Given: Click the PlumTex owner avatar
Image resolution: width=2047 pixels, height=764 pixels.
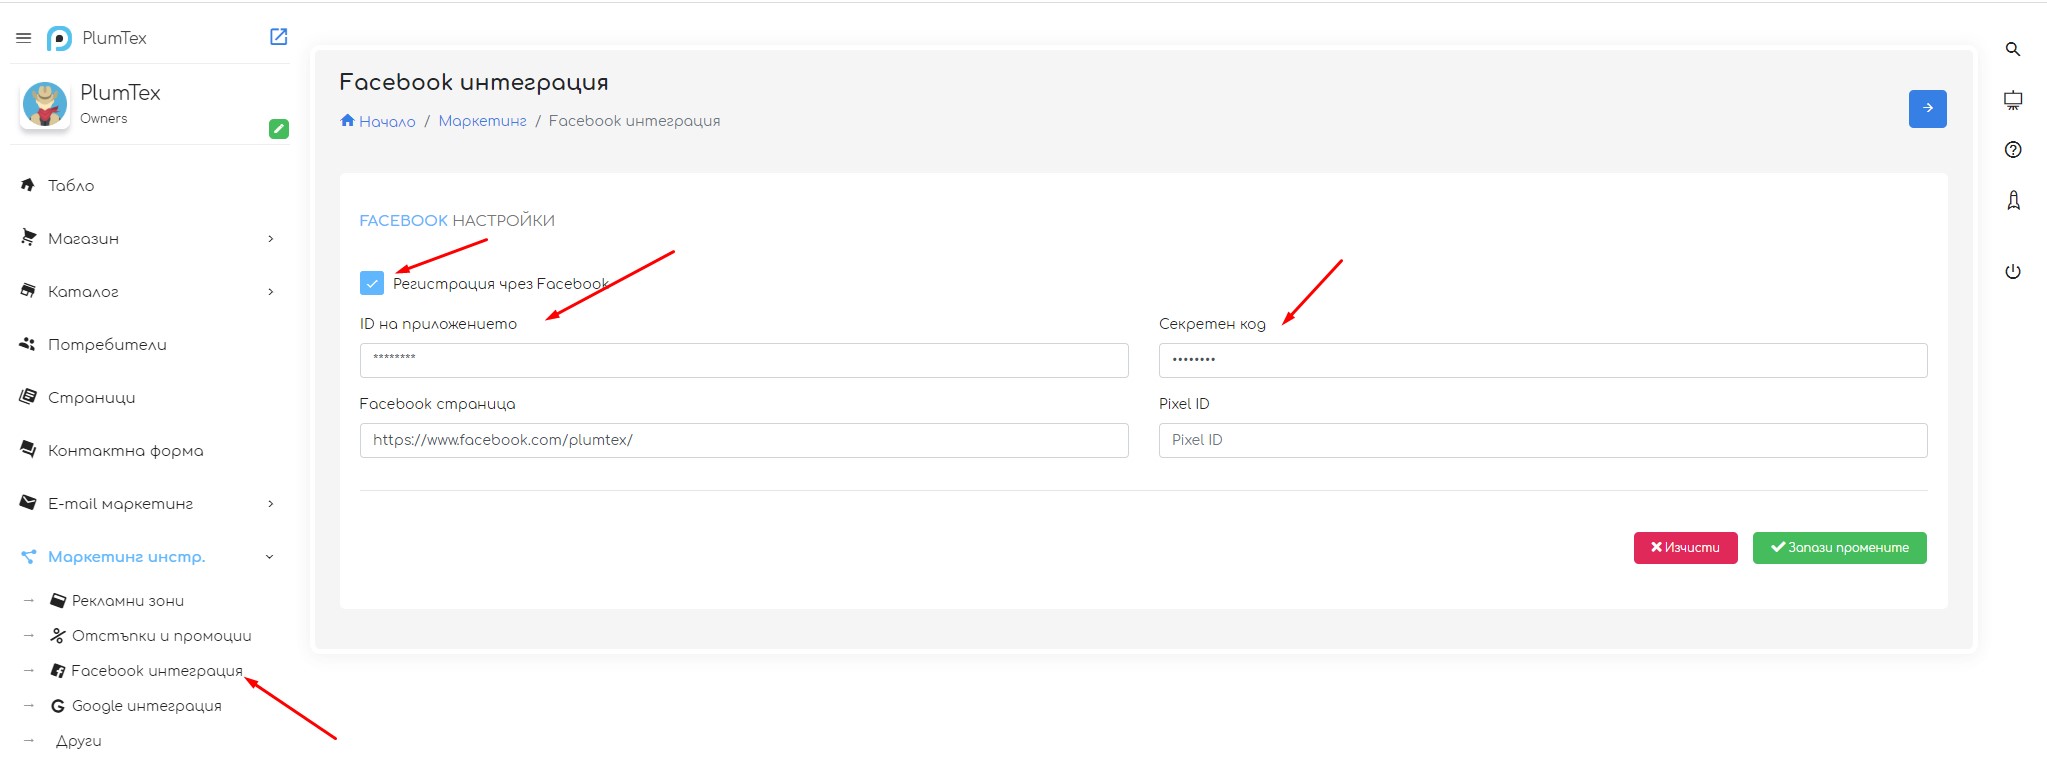Looking at the screenshot, I should pos(45,105).
